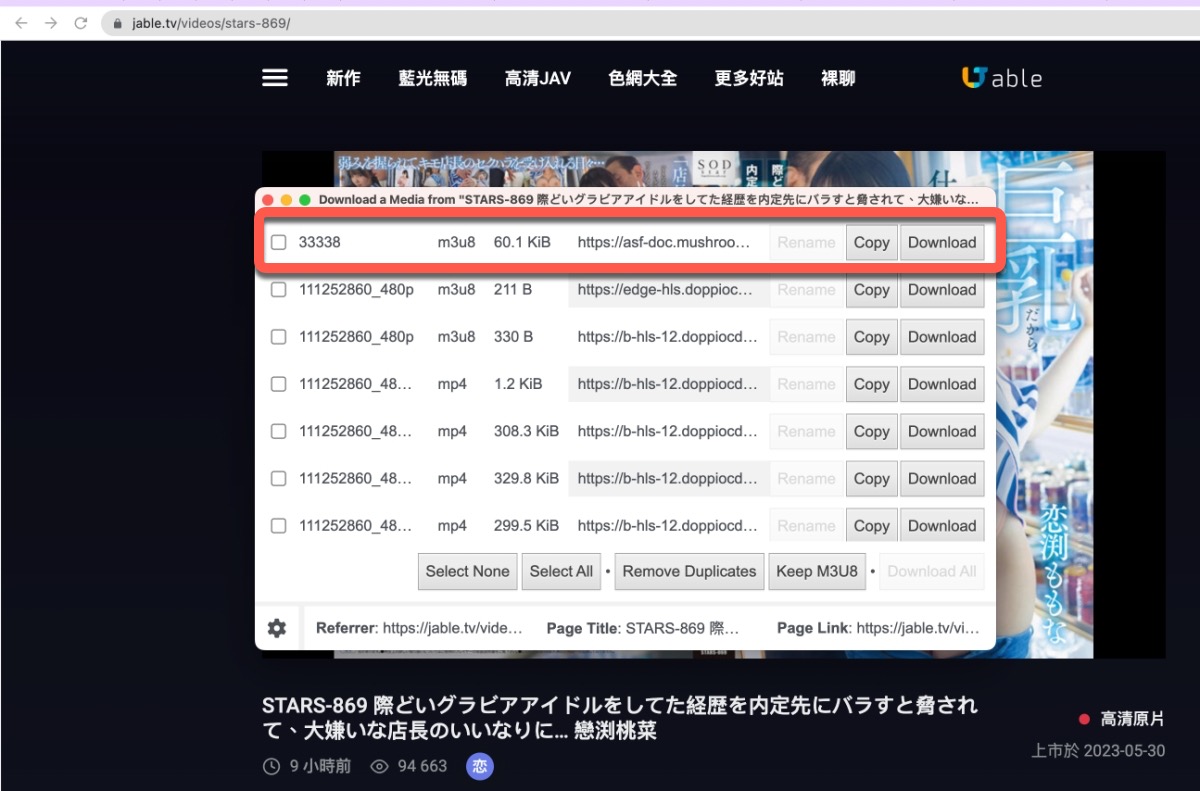Reload the page with the refresh icon
This screenshot has width=1200, height=791.
tap(81, 23)
